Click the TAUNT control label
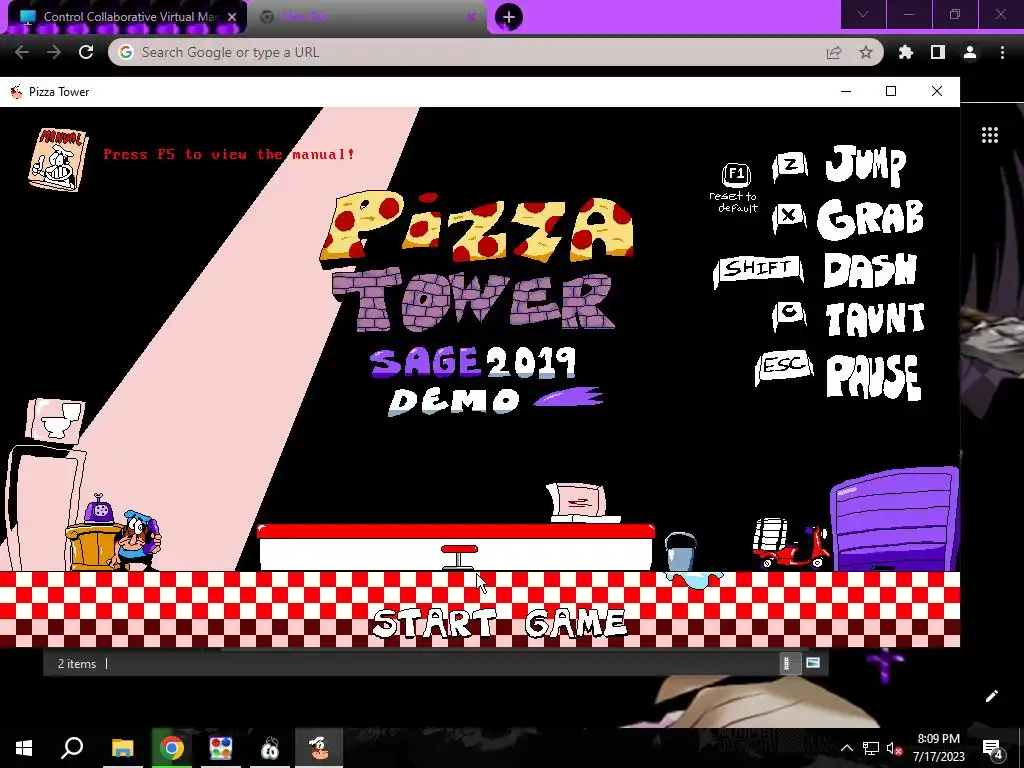This screenshot has width=1024, height=768. pos(875,319)
